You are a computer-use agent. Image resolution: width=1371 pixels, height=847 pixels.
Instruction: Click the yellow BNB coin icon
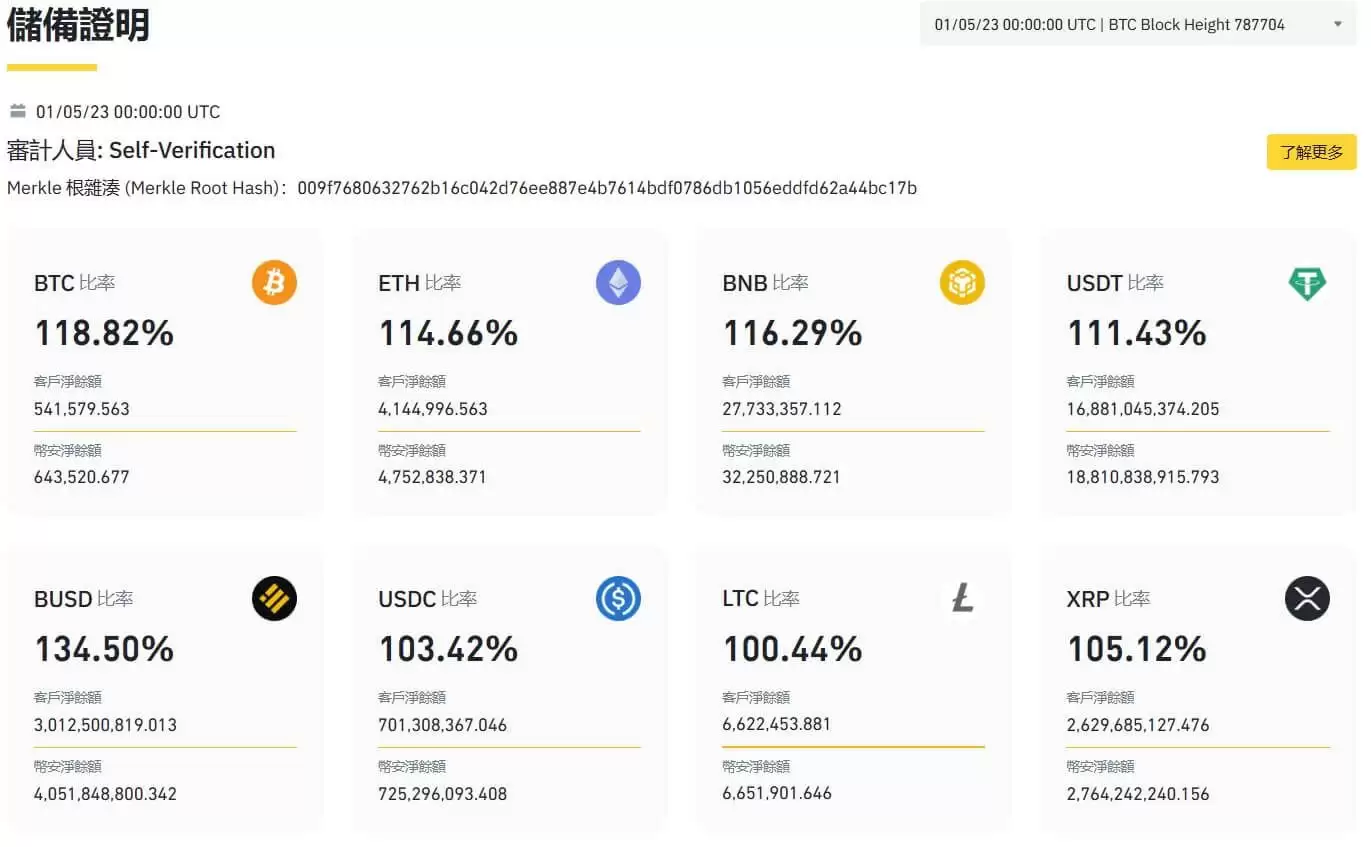click(962, 283)
